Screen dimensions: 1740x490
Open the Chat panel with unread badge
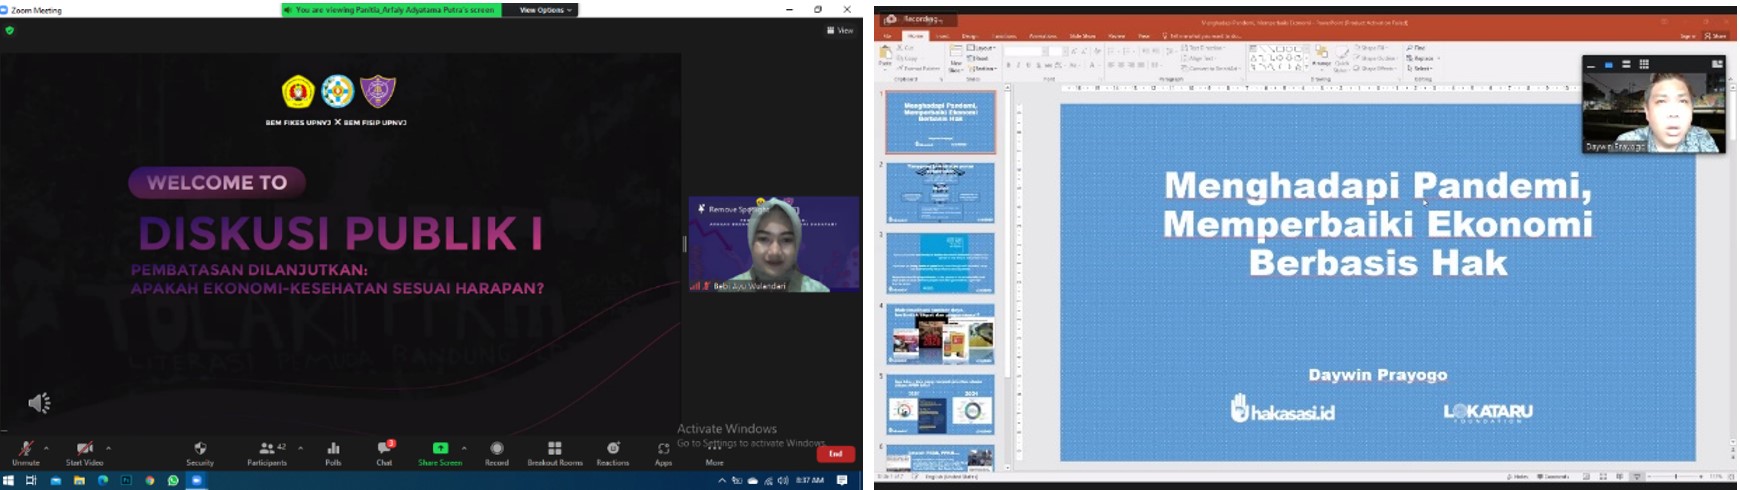[x=384, y=450]
